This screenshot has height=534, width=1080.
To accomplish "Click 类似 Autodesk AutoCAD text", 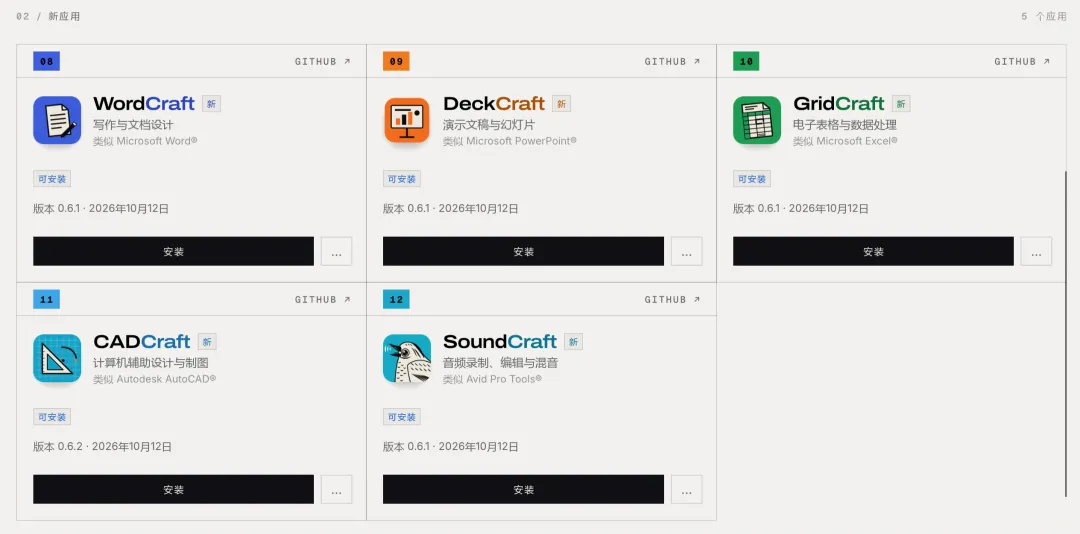I will coord(155,379).
